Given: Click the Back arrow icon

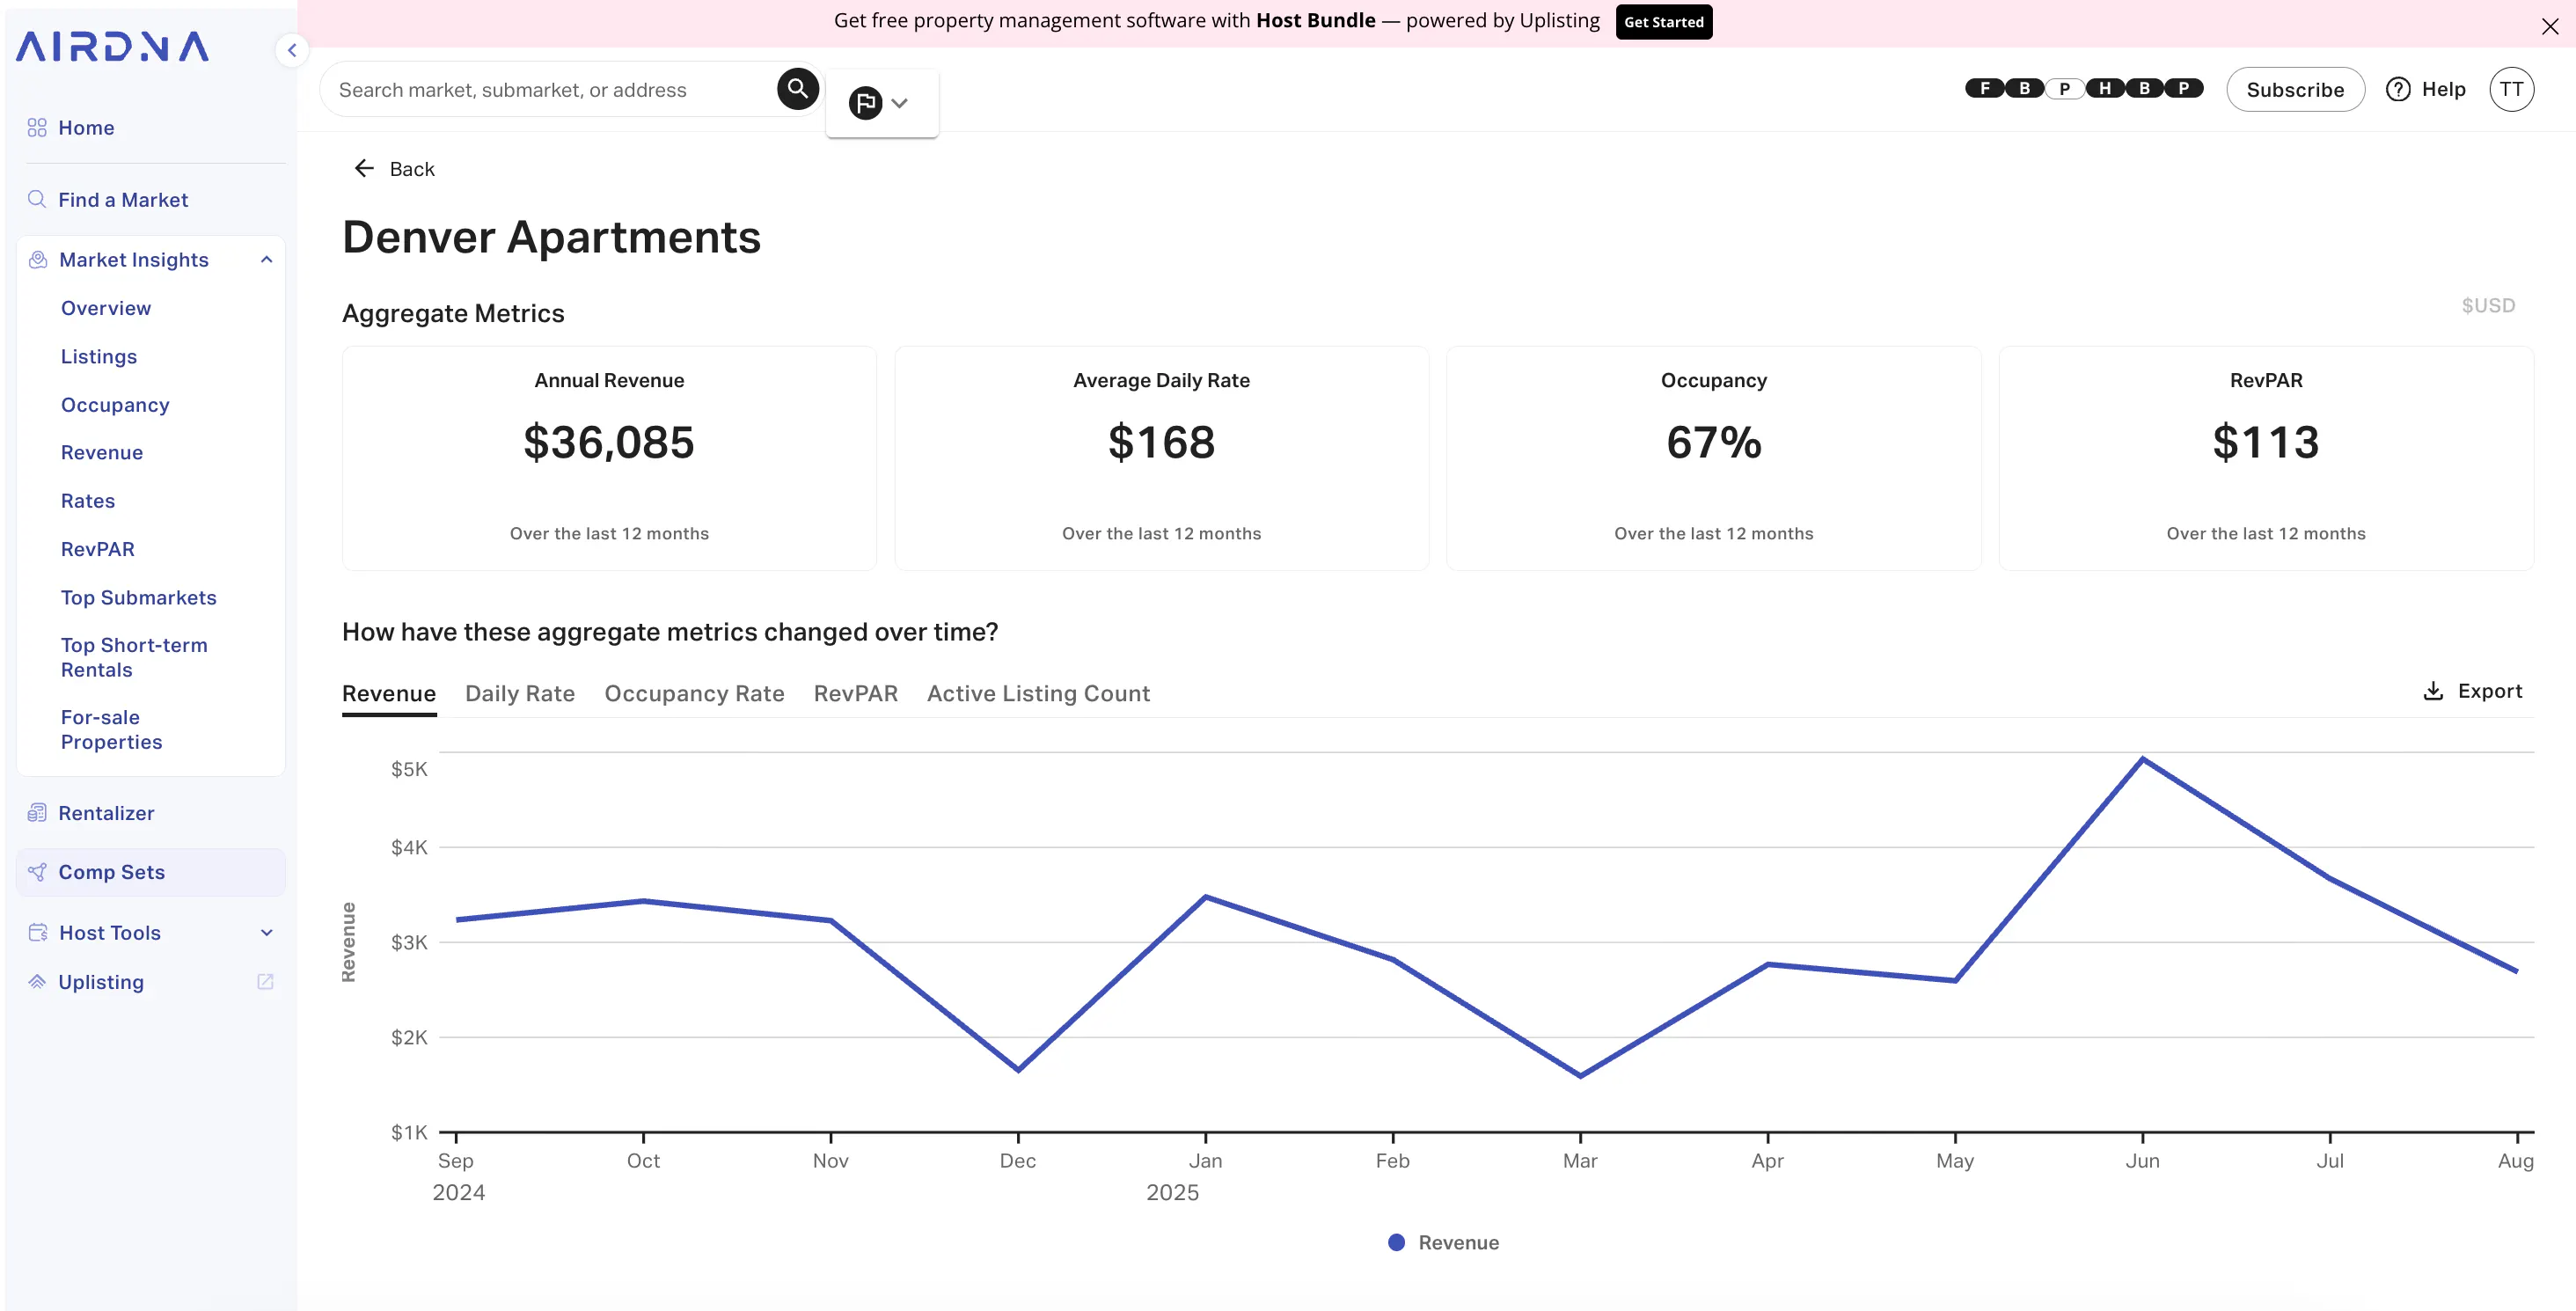Looking at the screenshot, I should [x=364, y=168].
